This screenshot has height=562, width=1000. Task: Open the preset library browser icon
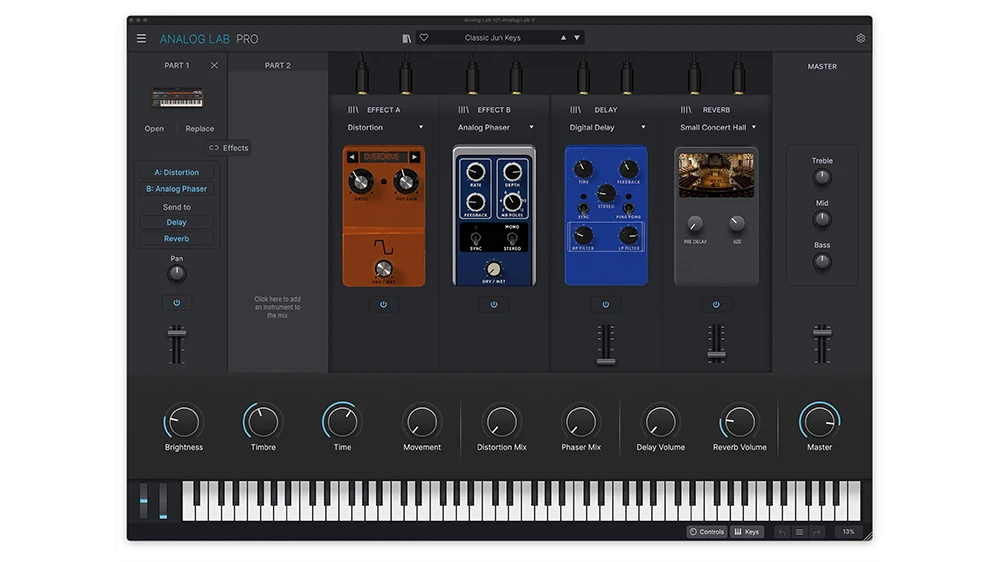tap(406, 38)
